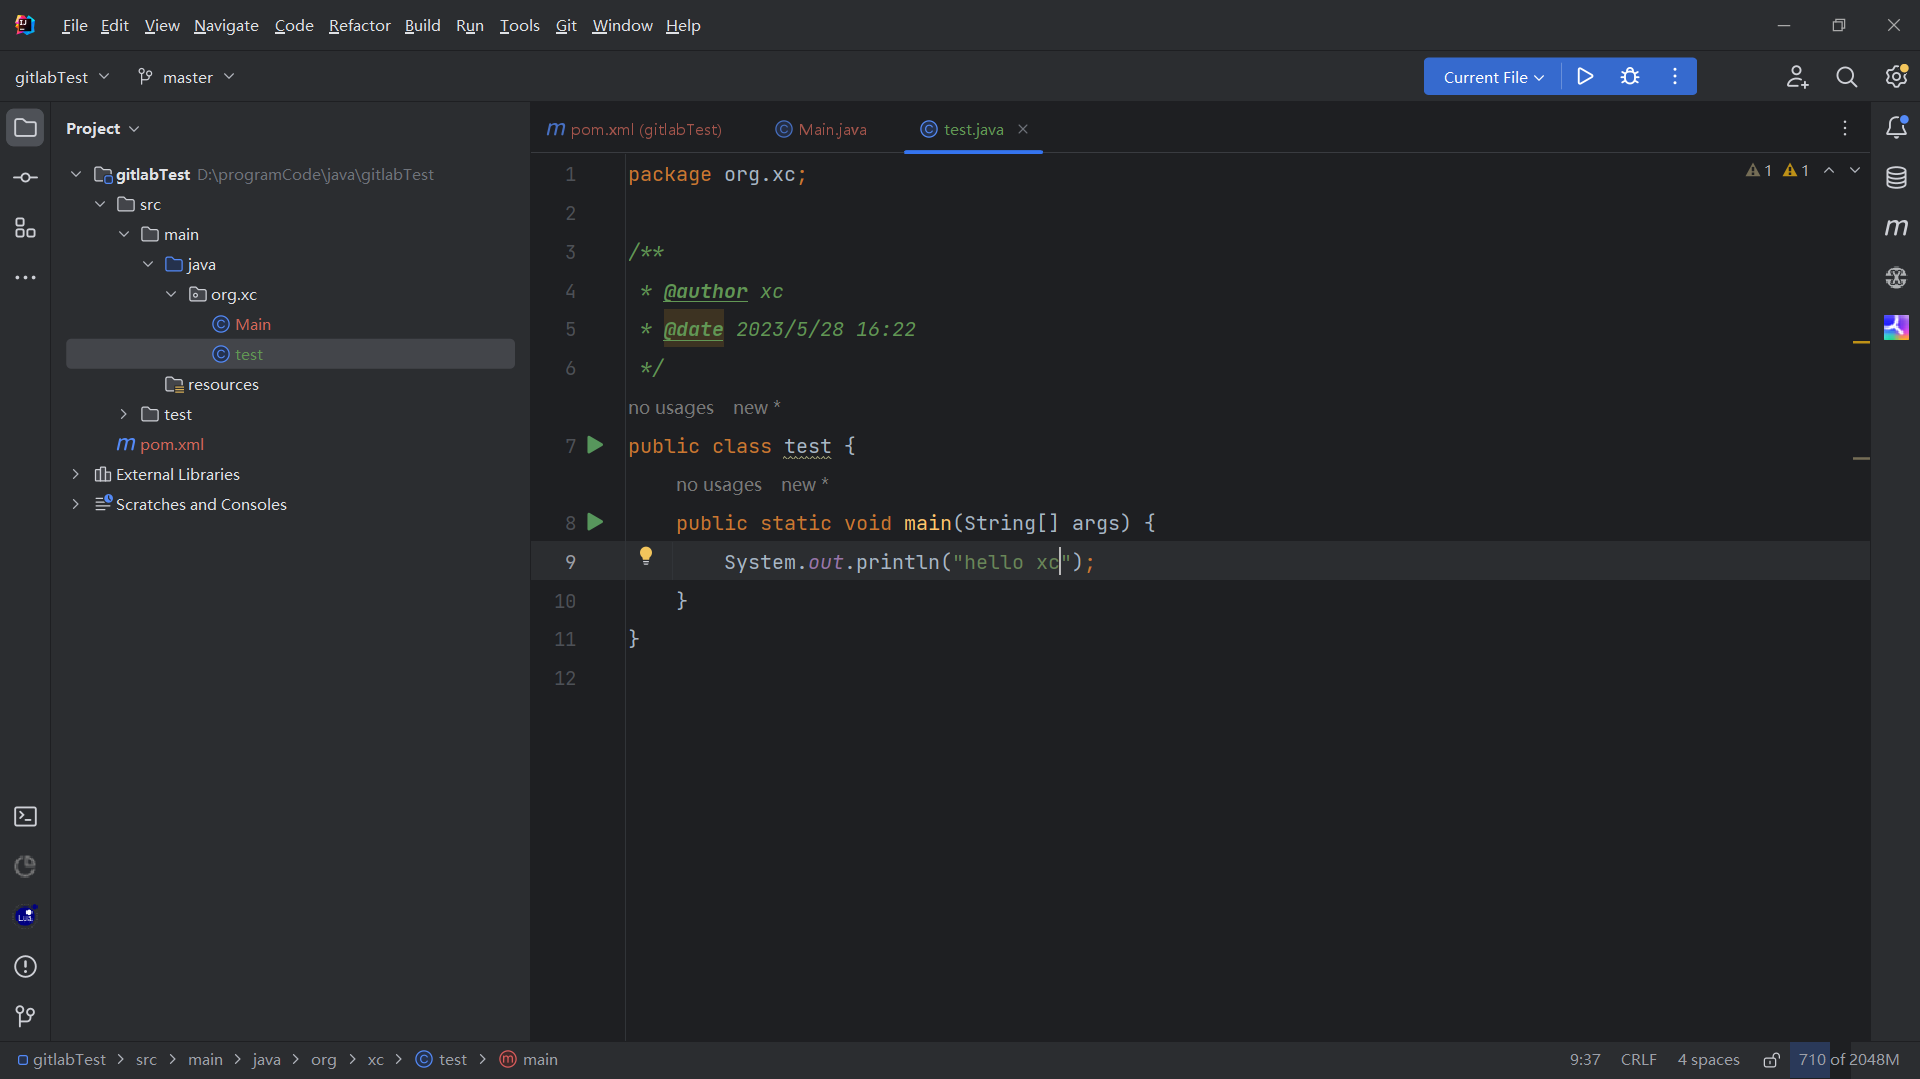Open the colorful plugin icon on right bar
The width and height of the screenshot is (1920, 1079).
(1896, 328)
